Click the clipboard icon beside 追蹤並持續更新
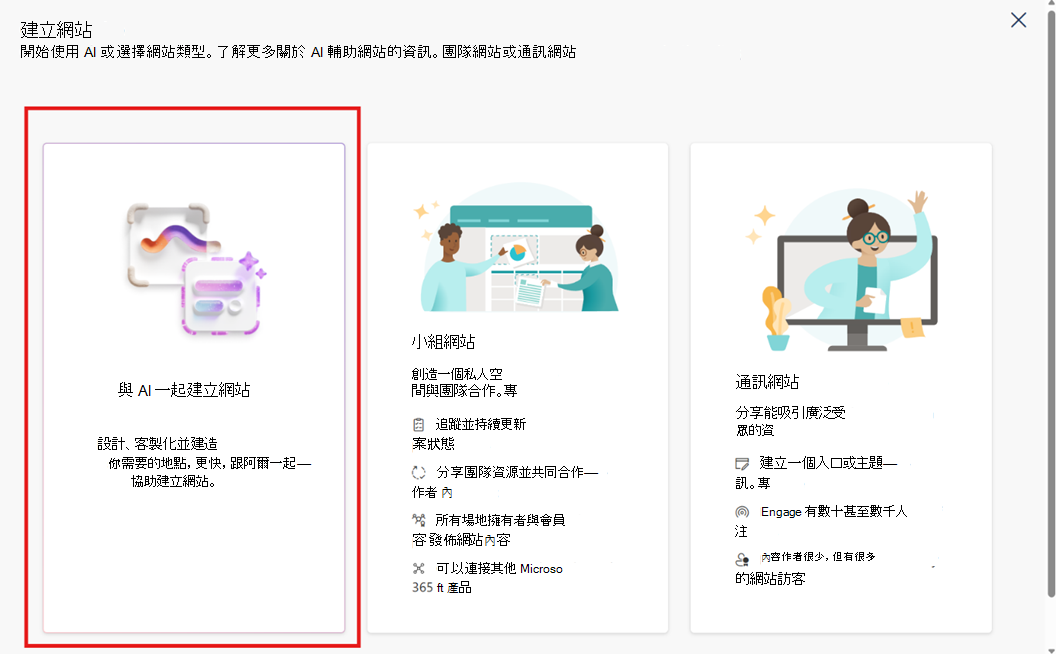Viewport: 1056px width, 654px height. (x=419, y=425)
